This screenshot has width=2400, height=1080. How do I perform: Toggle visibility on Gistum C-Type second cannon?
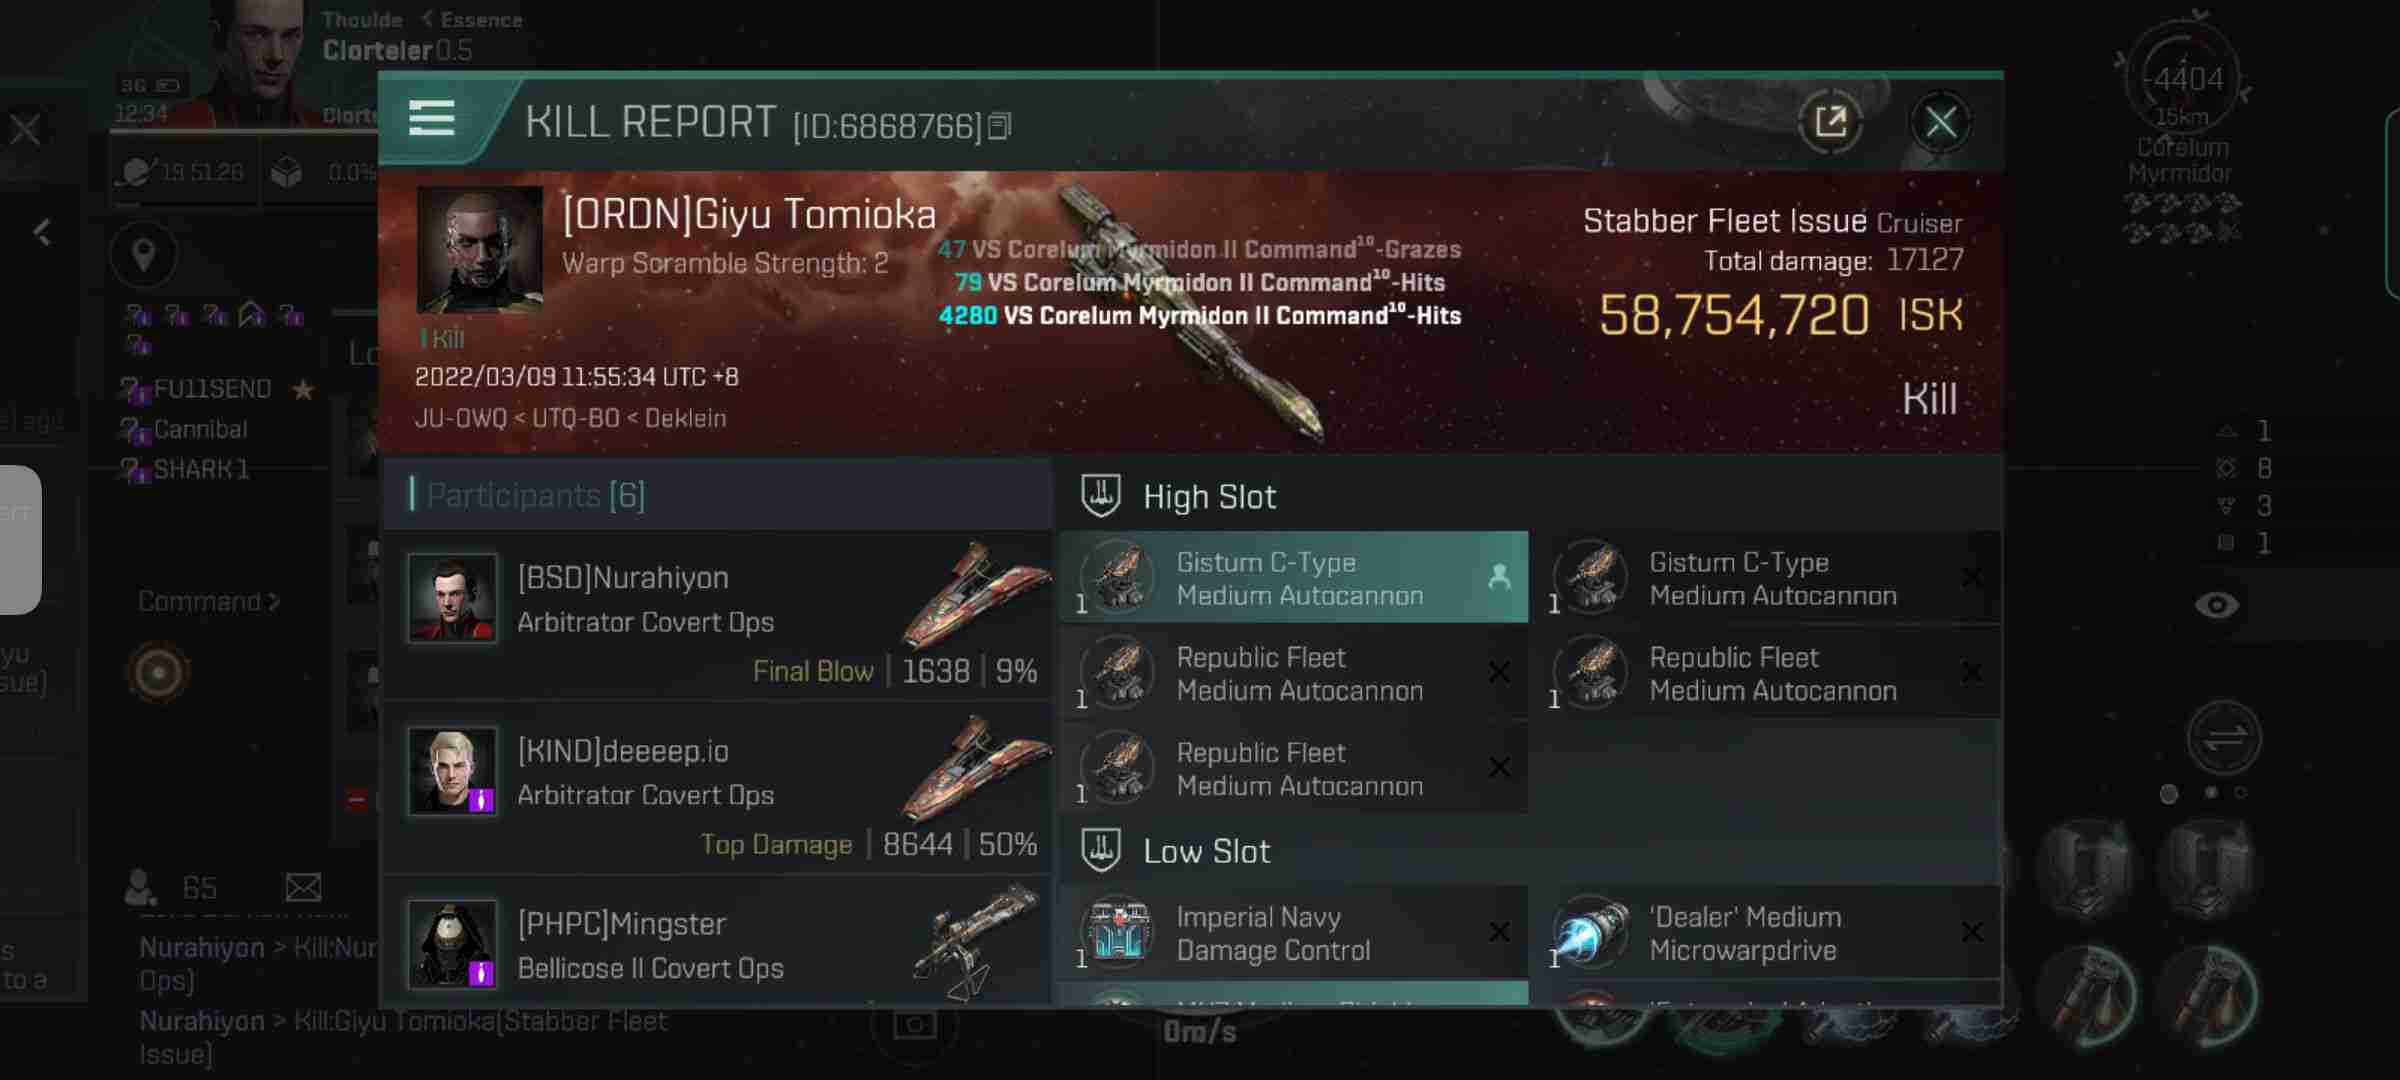tap(1973, 577)
